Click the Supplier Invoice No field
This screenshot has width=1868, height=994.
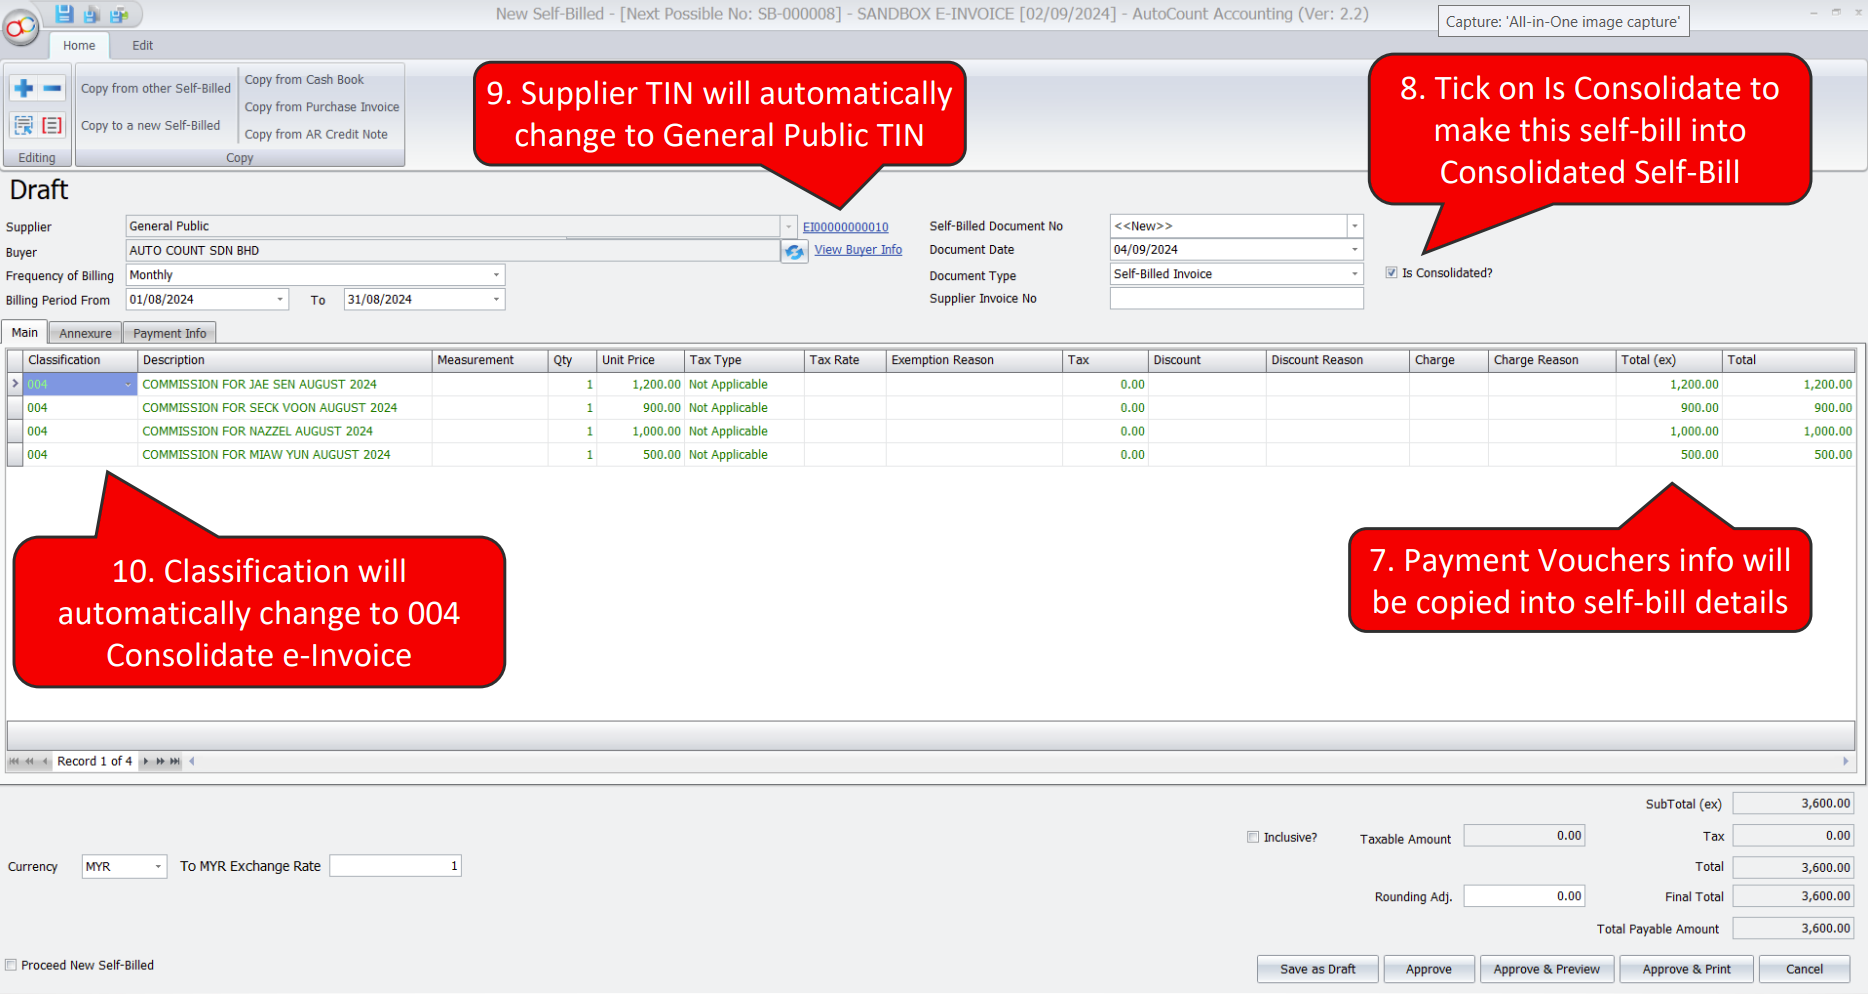[1236, 298]
